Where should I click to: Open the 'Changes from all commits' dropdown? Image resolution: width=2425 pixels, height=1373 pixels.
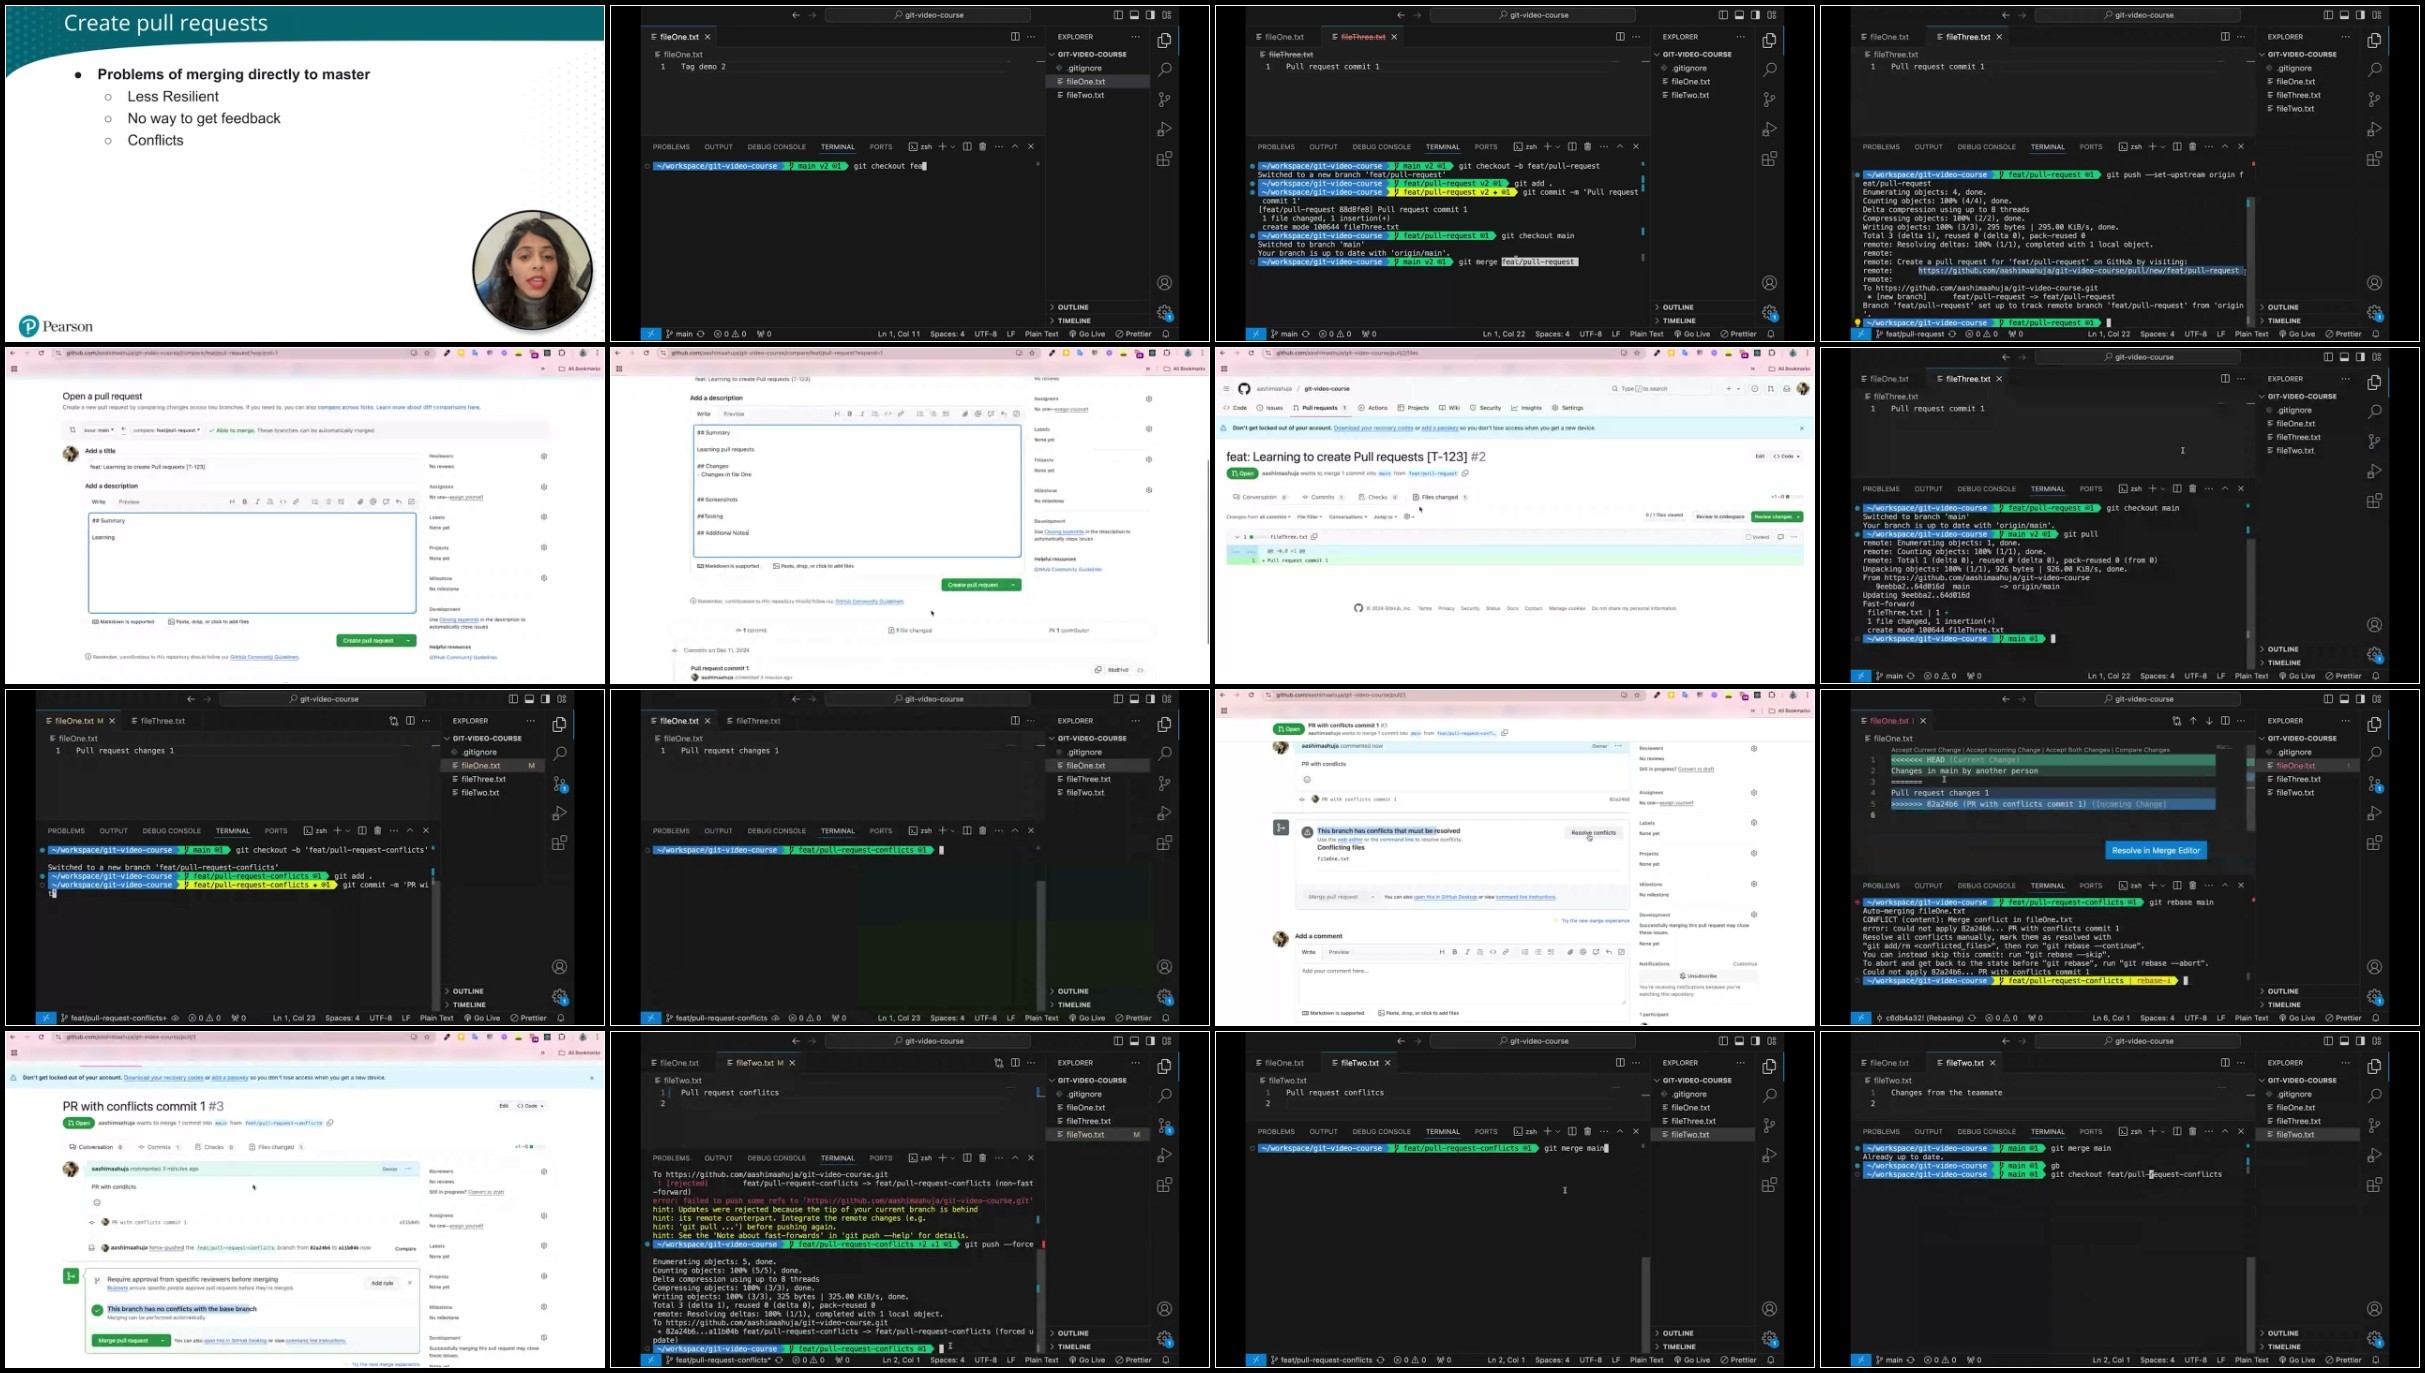(1258, 517)
